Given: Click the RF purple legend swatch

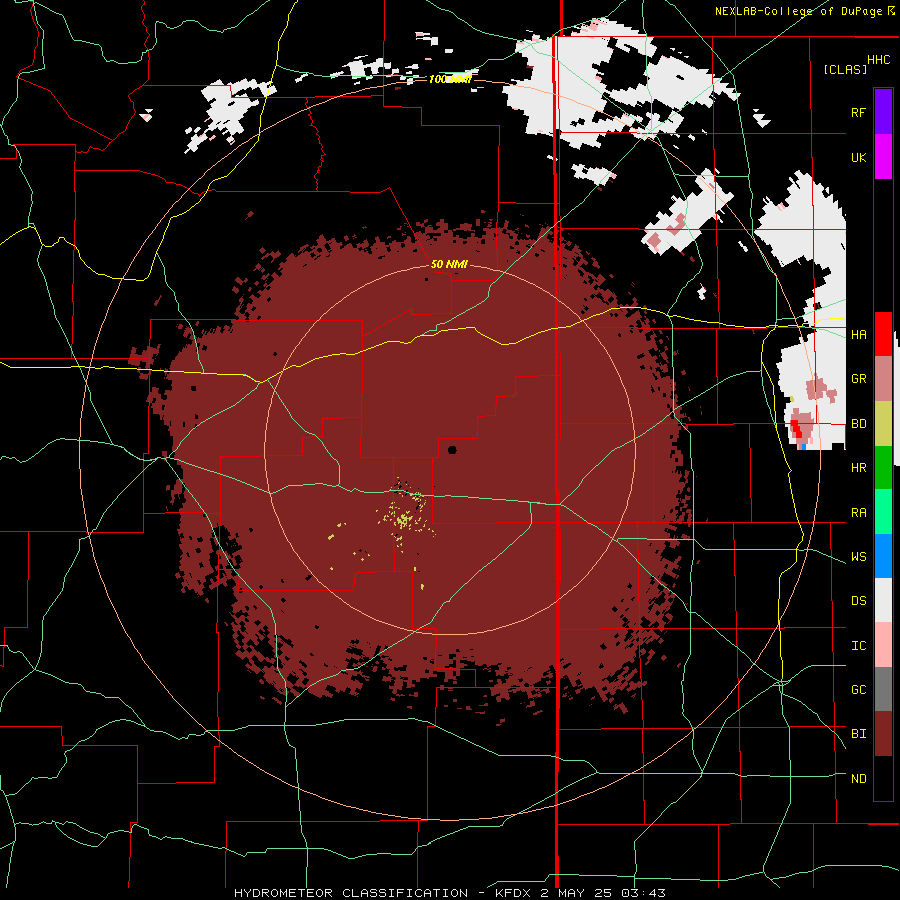Looking at the screenshot, I should (883, 111).
